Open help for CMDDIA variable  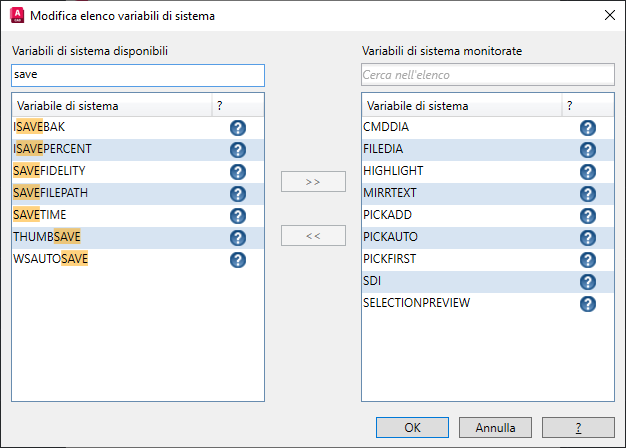tap(588, 128)
